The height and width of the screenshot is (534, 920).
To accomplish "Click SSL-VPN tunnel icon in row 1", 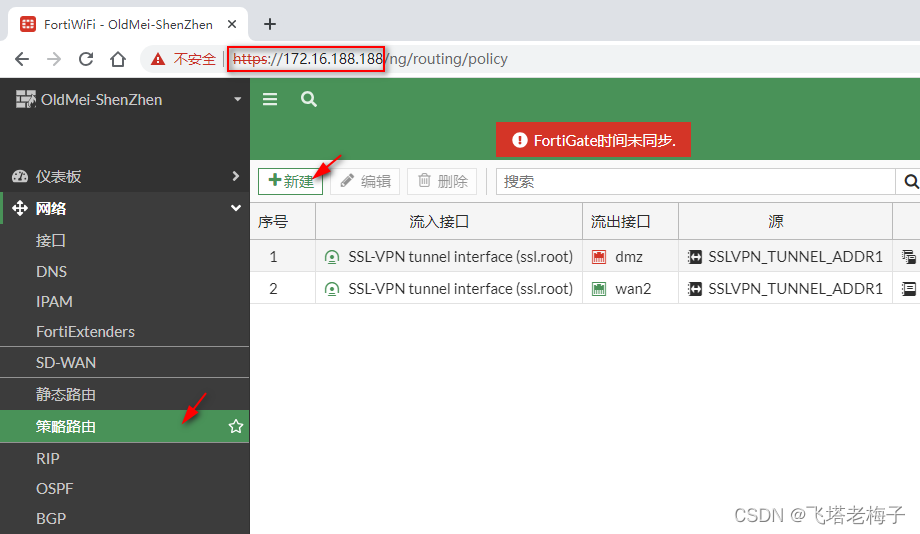I will click(332, 257).
